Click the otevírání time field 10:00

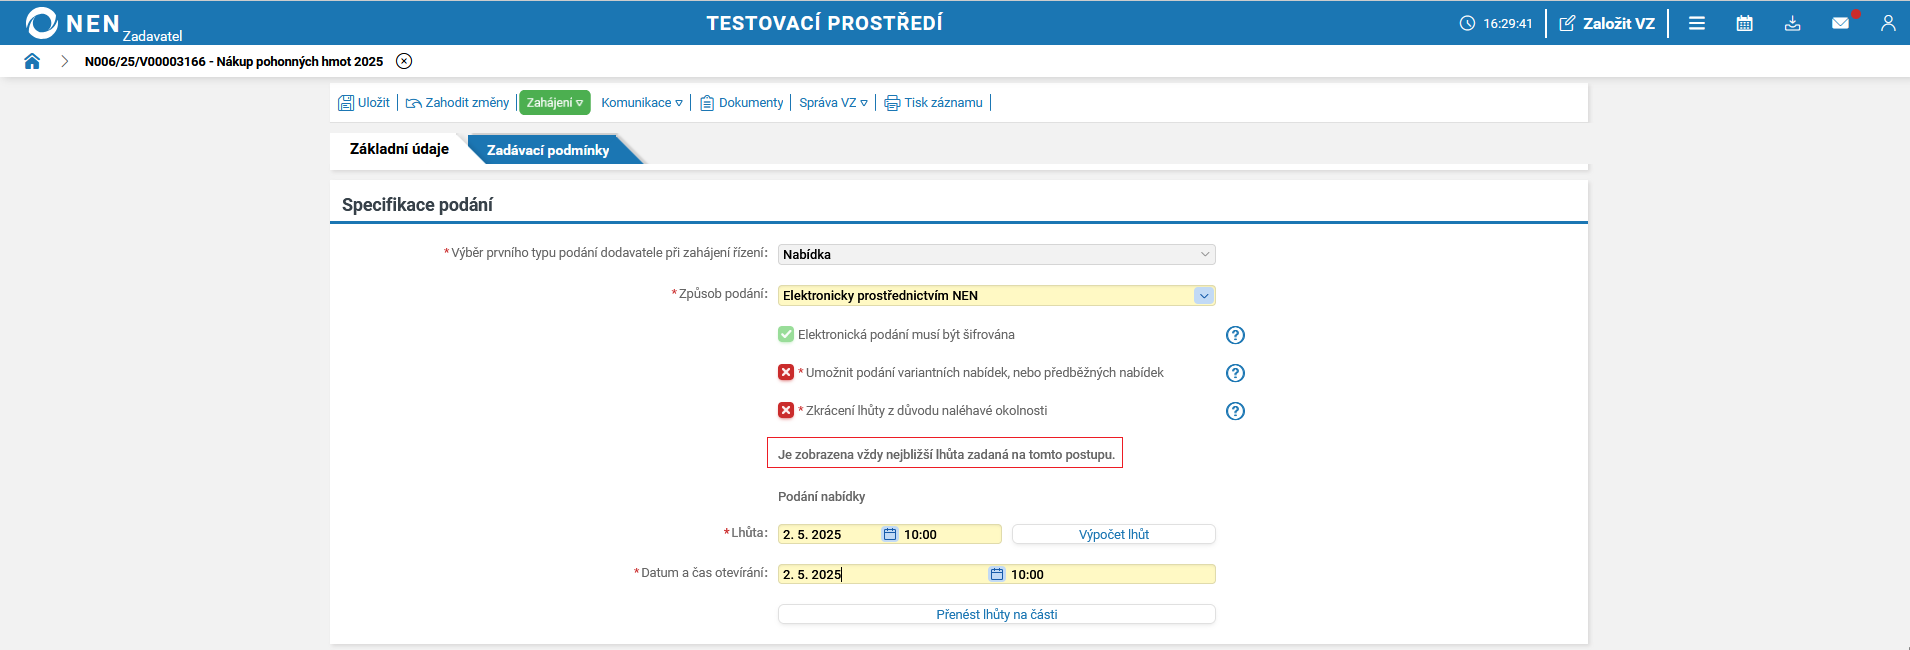(1111, 575)
